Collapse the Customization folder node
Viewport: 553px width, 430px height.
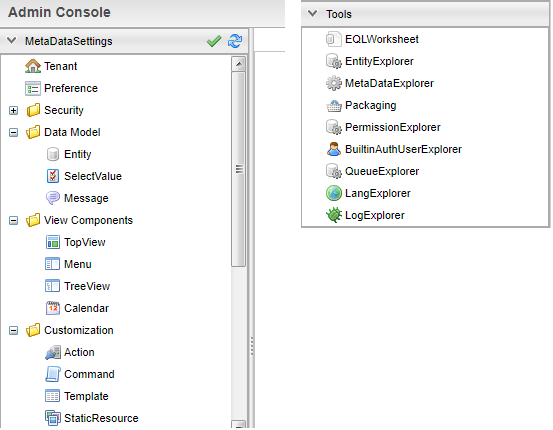[x=13, y=331]
